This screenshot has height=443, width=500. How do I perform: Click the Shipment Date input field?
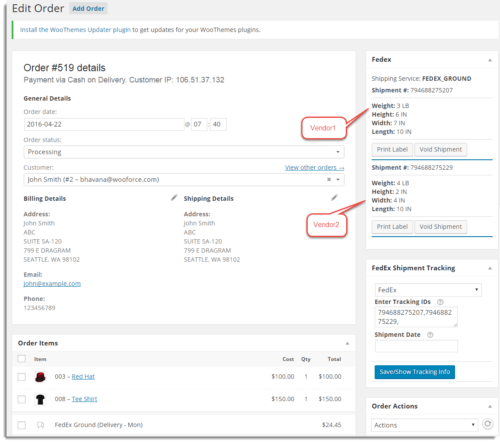click(416, 346)
